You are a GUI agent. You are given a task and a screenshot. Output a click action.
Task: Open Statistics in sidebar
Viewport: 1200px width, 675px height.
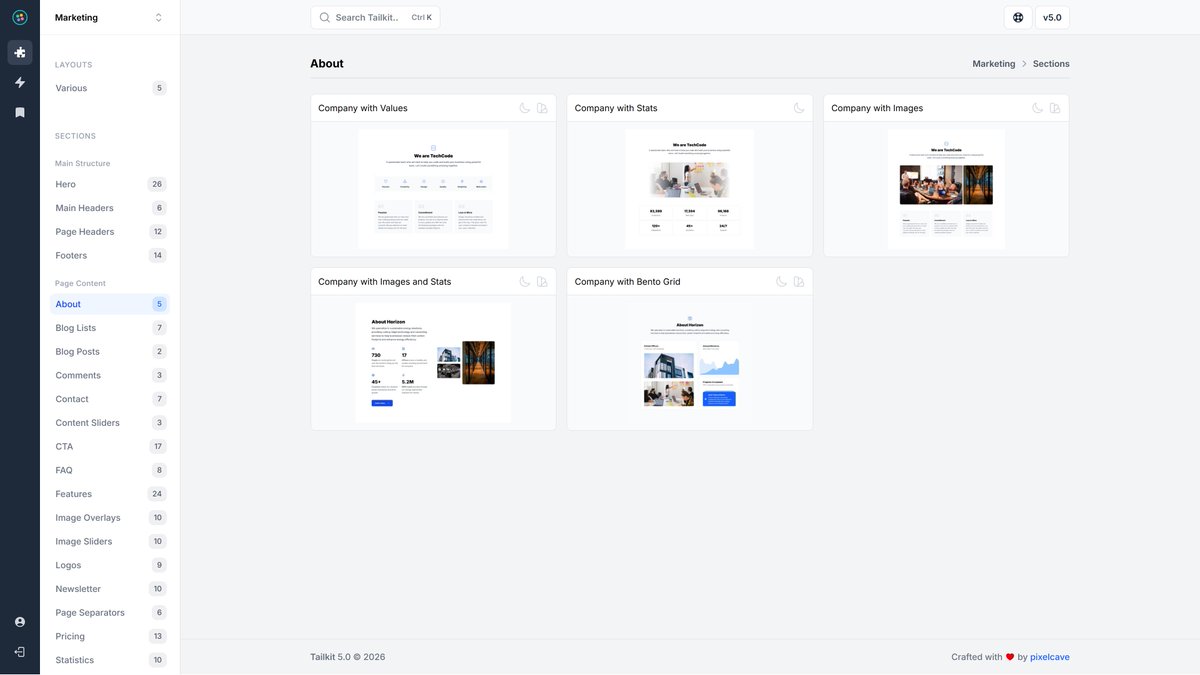110,660
